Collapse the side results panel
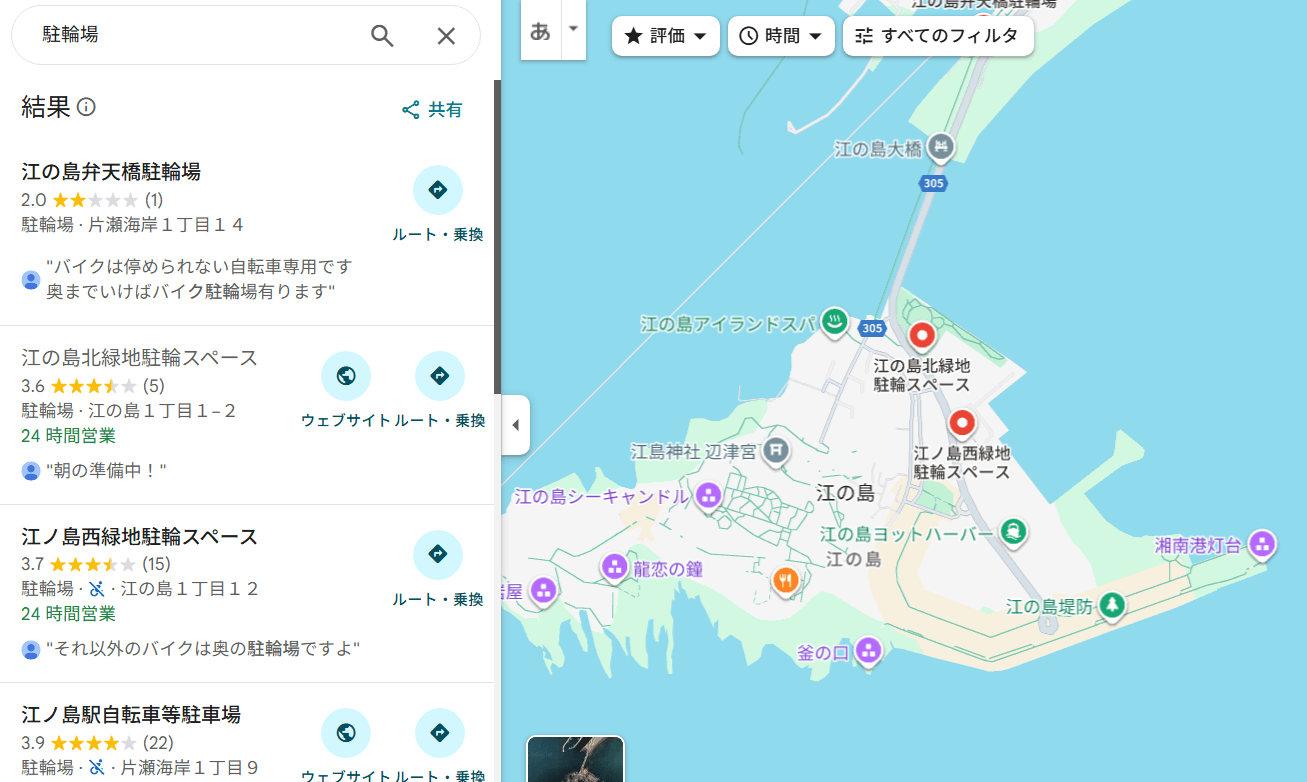Image resolution: width=1307 pixels, height=782 pixels. pyautogui.click(x=516, y=425)
